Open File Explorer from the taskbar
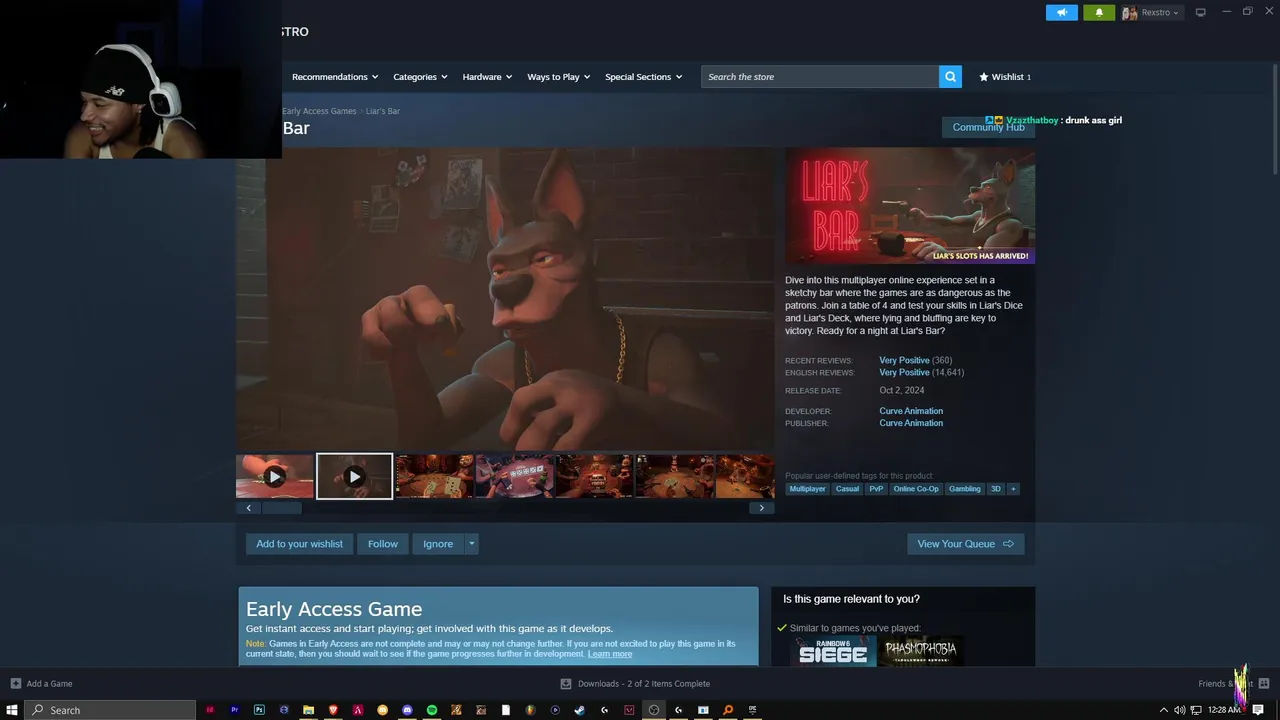1280x720 pixels. click(x=309, y=710)
